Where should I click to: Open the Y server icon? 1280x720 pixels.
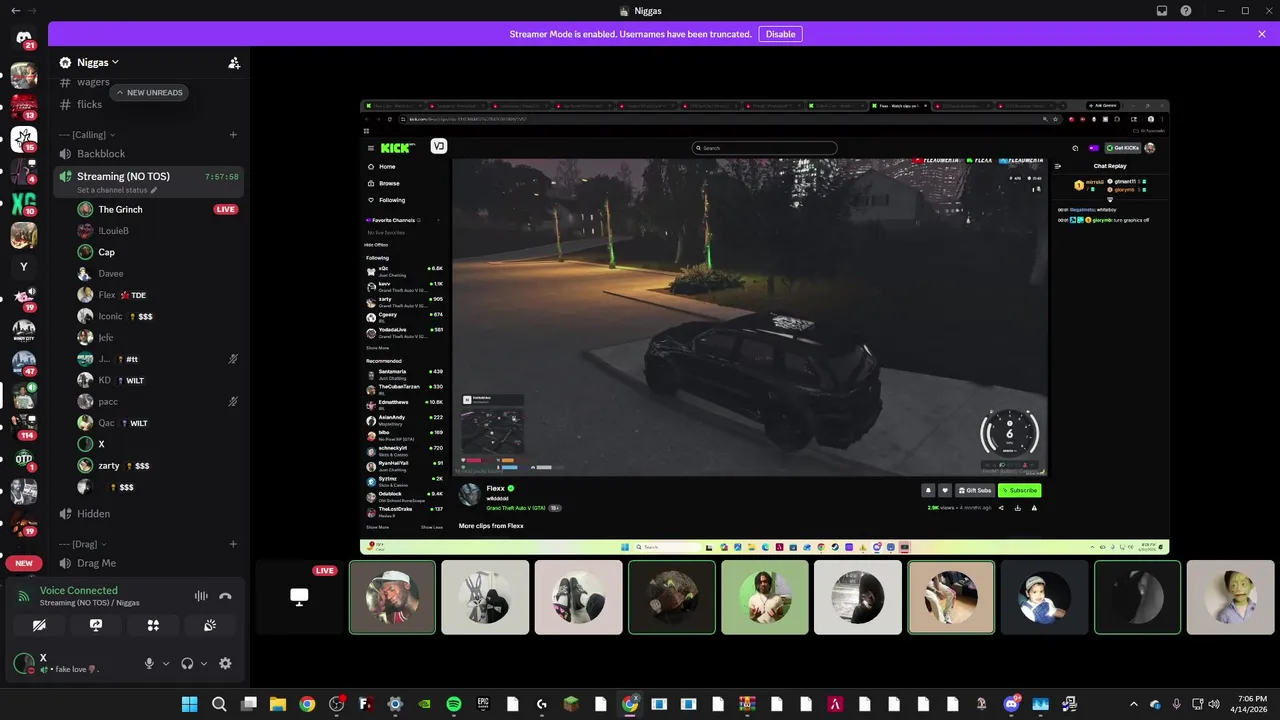point(24,267)
